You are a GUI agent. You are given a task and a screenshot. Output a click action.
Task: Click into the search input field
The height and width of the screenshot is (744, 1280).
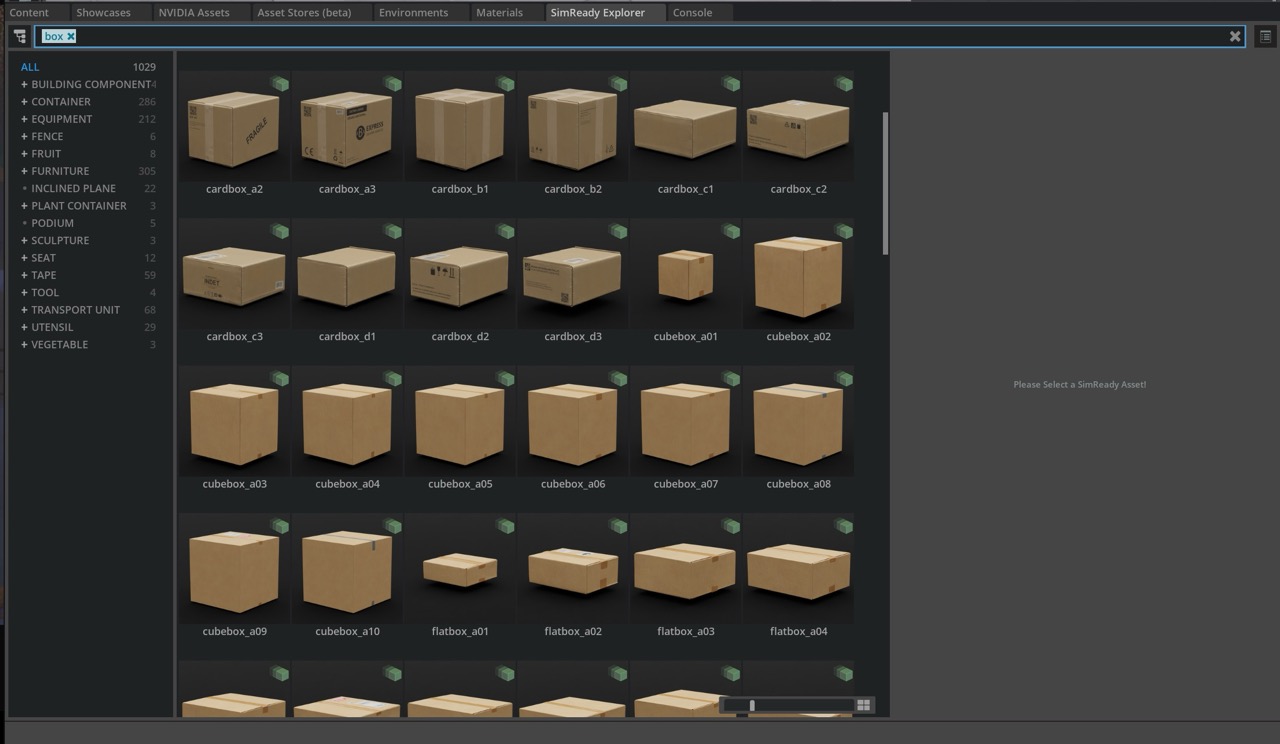tap(640, 36)
